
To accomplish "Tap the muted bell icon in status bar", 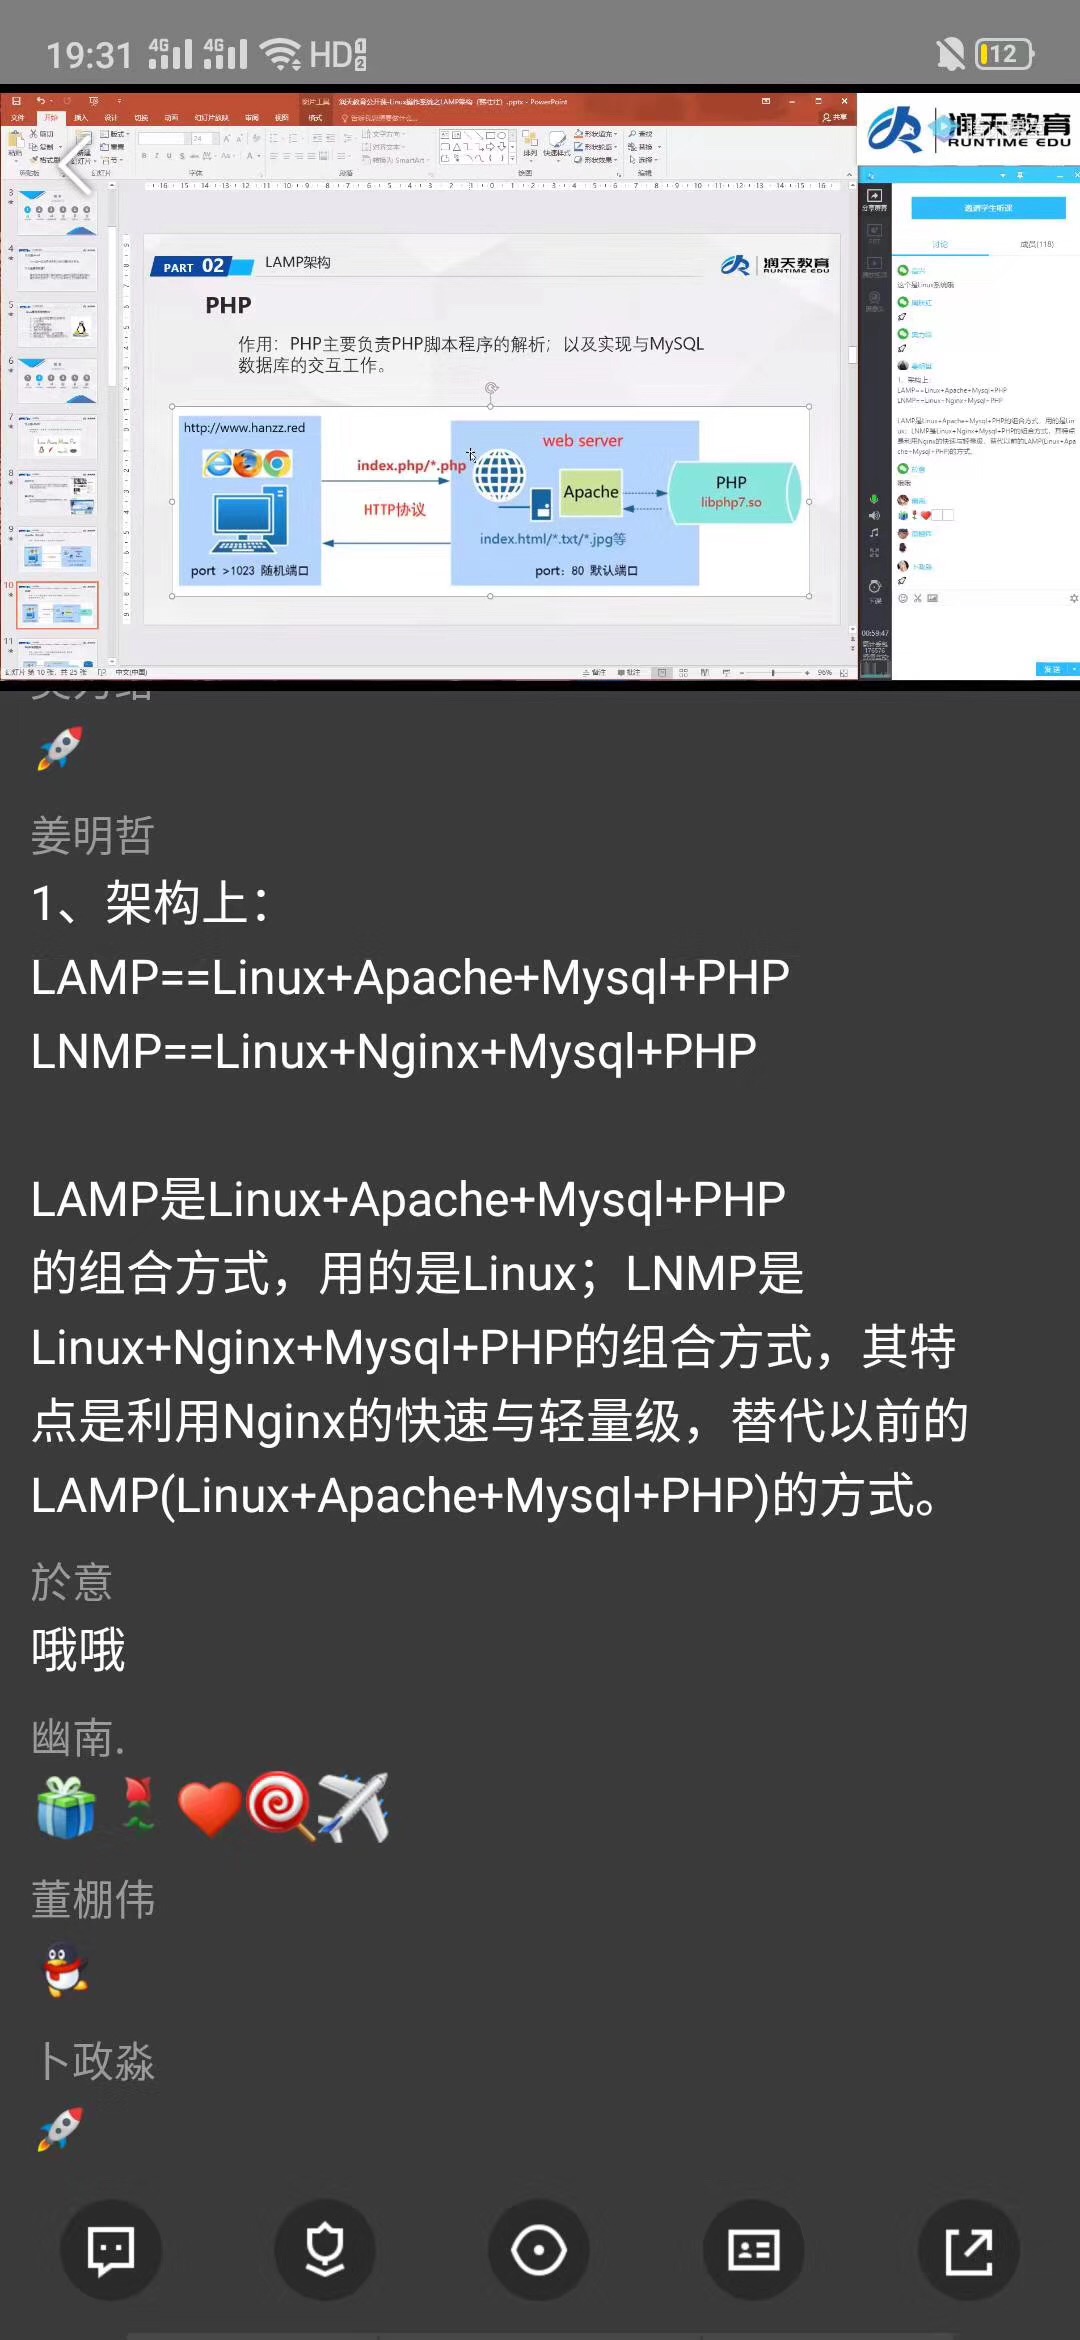I will pyautogui.click(x=950, y=54).
